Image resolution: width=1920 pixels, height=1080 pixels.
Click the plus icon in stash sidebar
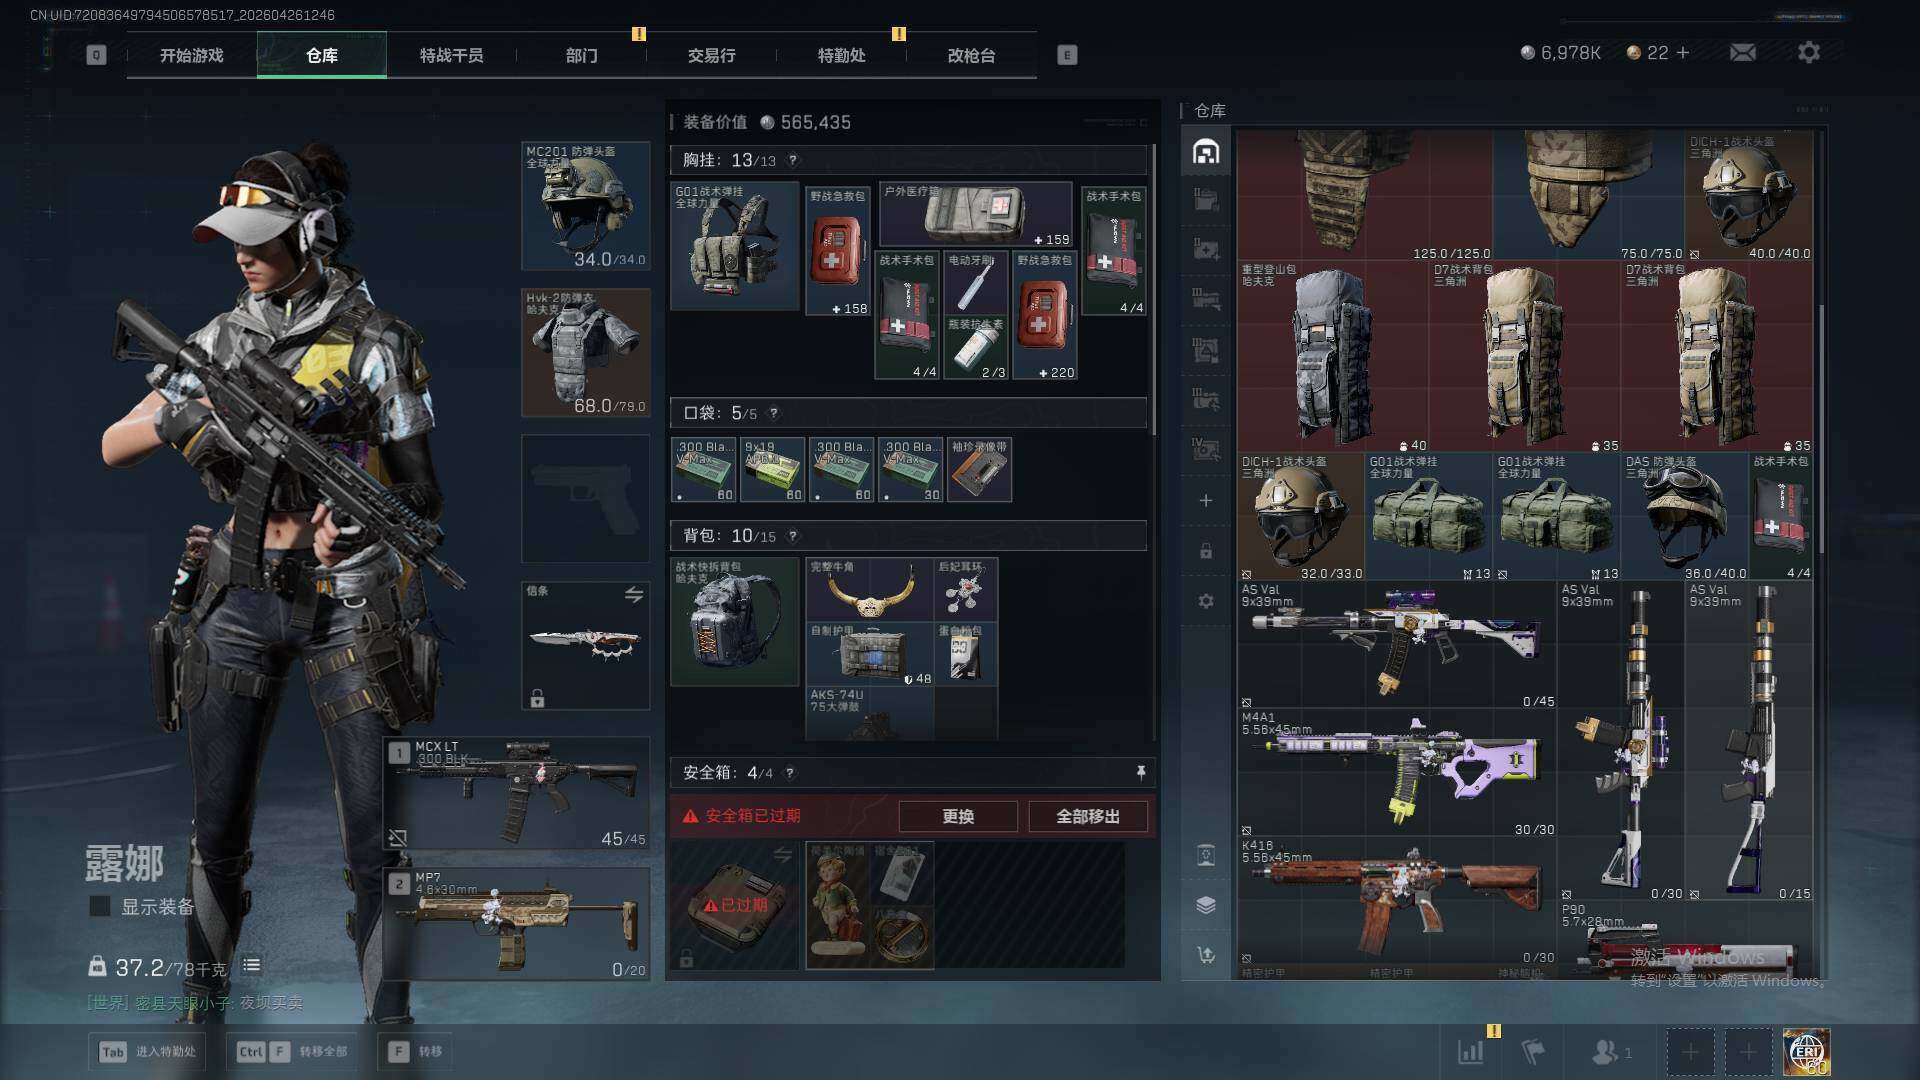pos(1206,500)
